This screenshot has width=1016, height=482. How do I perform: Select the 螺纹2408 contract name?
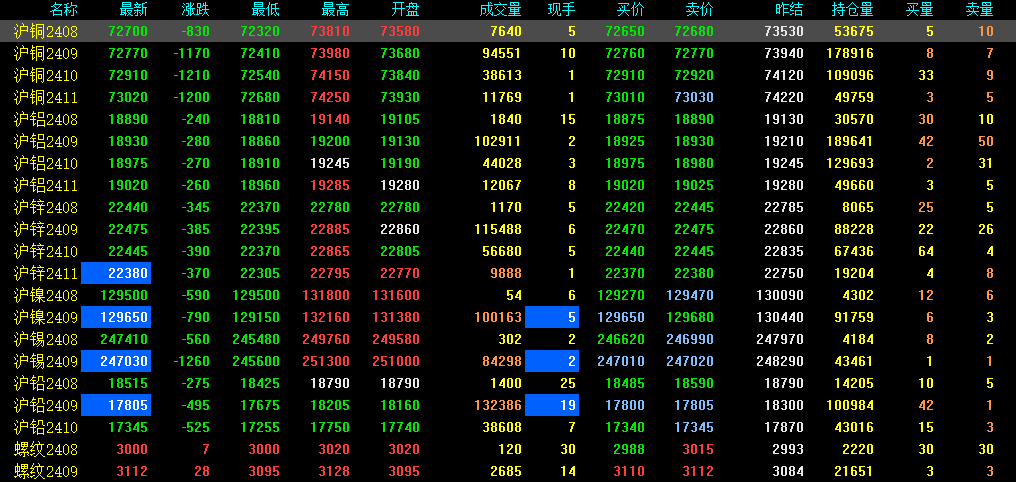coord(45,450)
